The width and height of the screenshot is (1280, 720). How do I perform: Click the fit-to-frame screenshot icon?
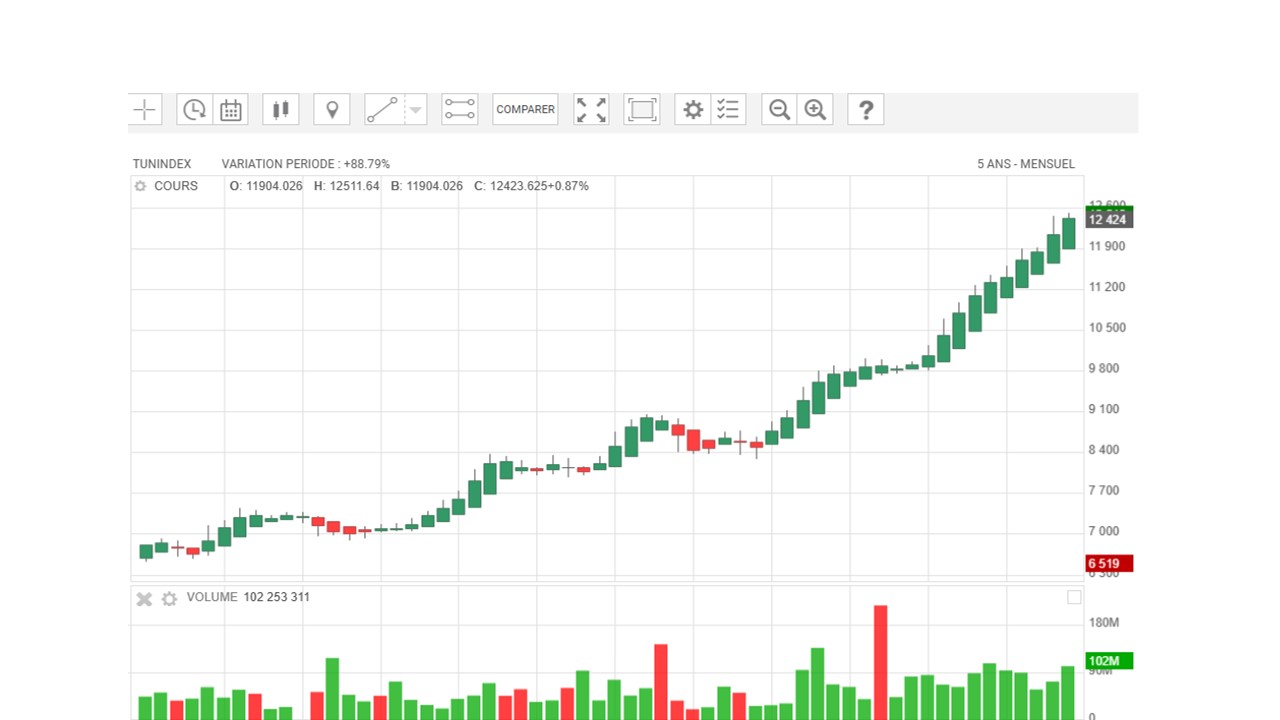[x=642, y=110]
